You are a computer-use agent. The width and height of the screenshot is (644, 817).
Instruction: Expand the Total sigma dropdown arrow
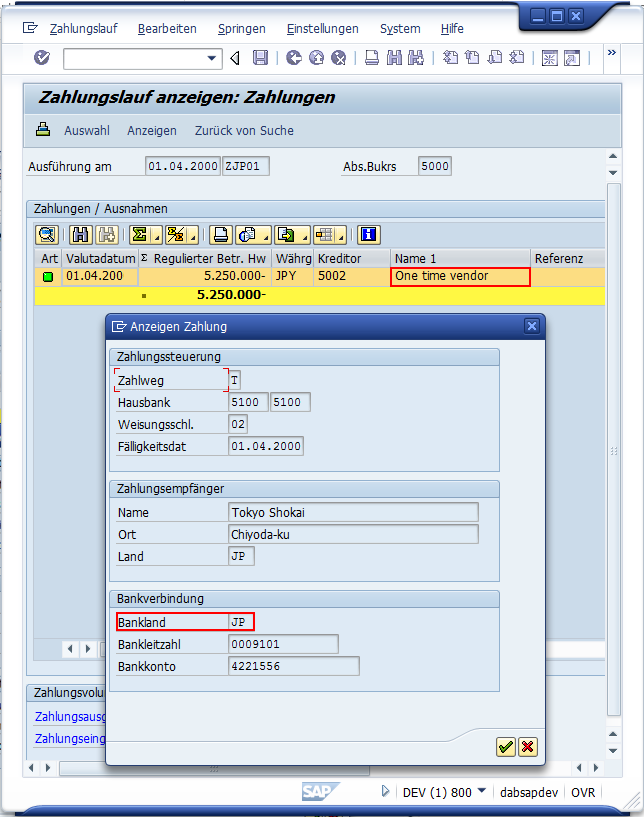click(157, 238)
